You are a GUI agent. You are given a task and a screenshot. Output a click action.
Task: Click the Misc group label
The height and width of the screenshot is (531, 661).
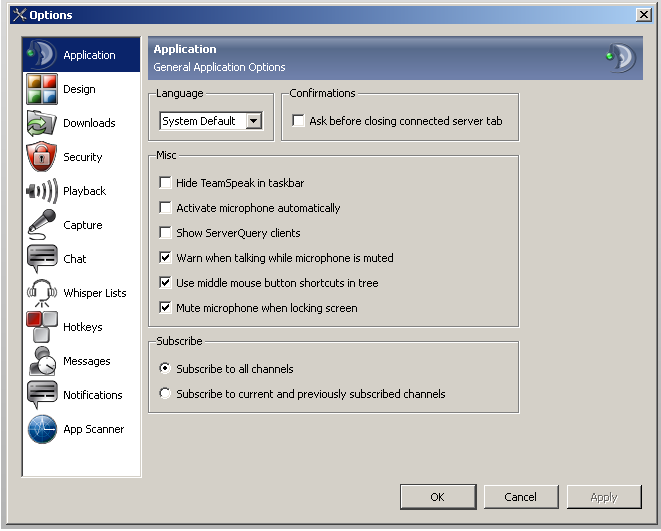[x=166, y=155]
